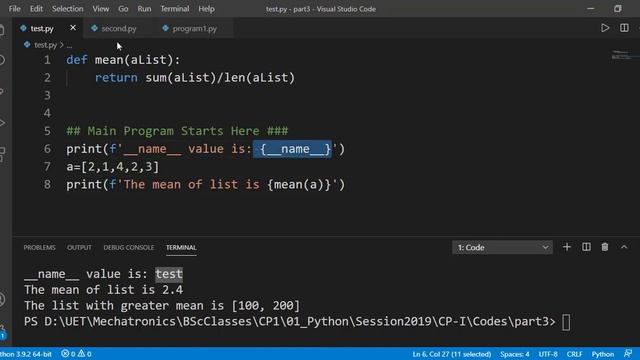Screen dimensions: 640x360
Task: Open the View menu
Action: tap(100, 9)
